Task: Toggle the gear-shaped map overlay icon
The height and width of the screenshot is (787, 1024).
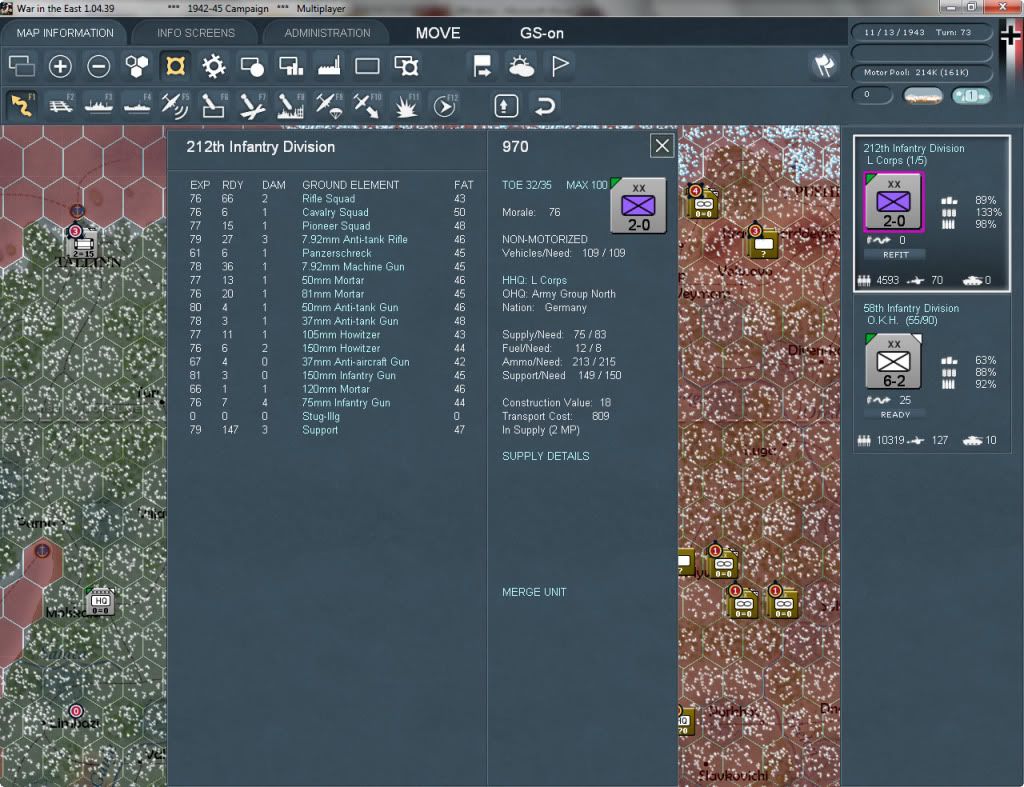Action: pyautogui.click(x=214, y=66)
